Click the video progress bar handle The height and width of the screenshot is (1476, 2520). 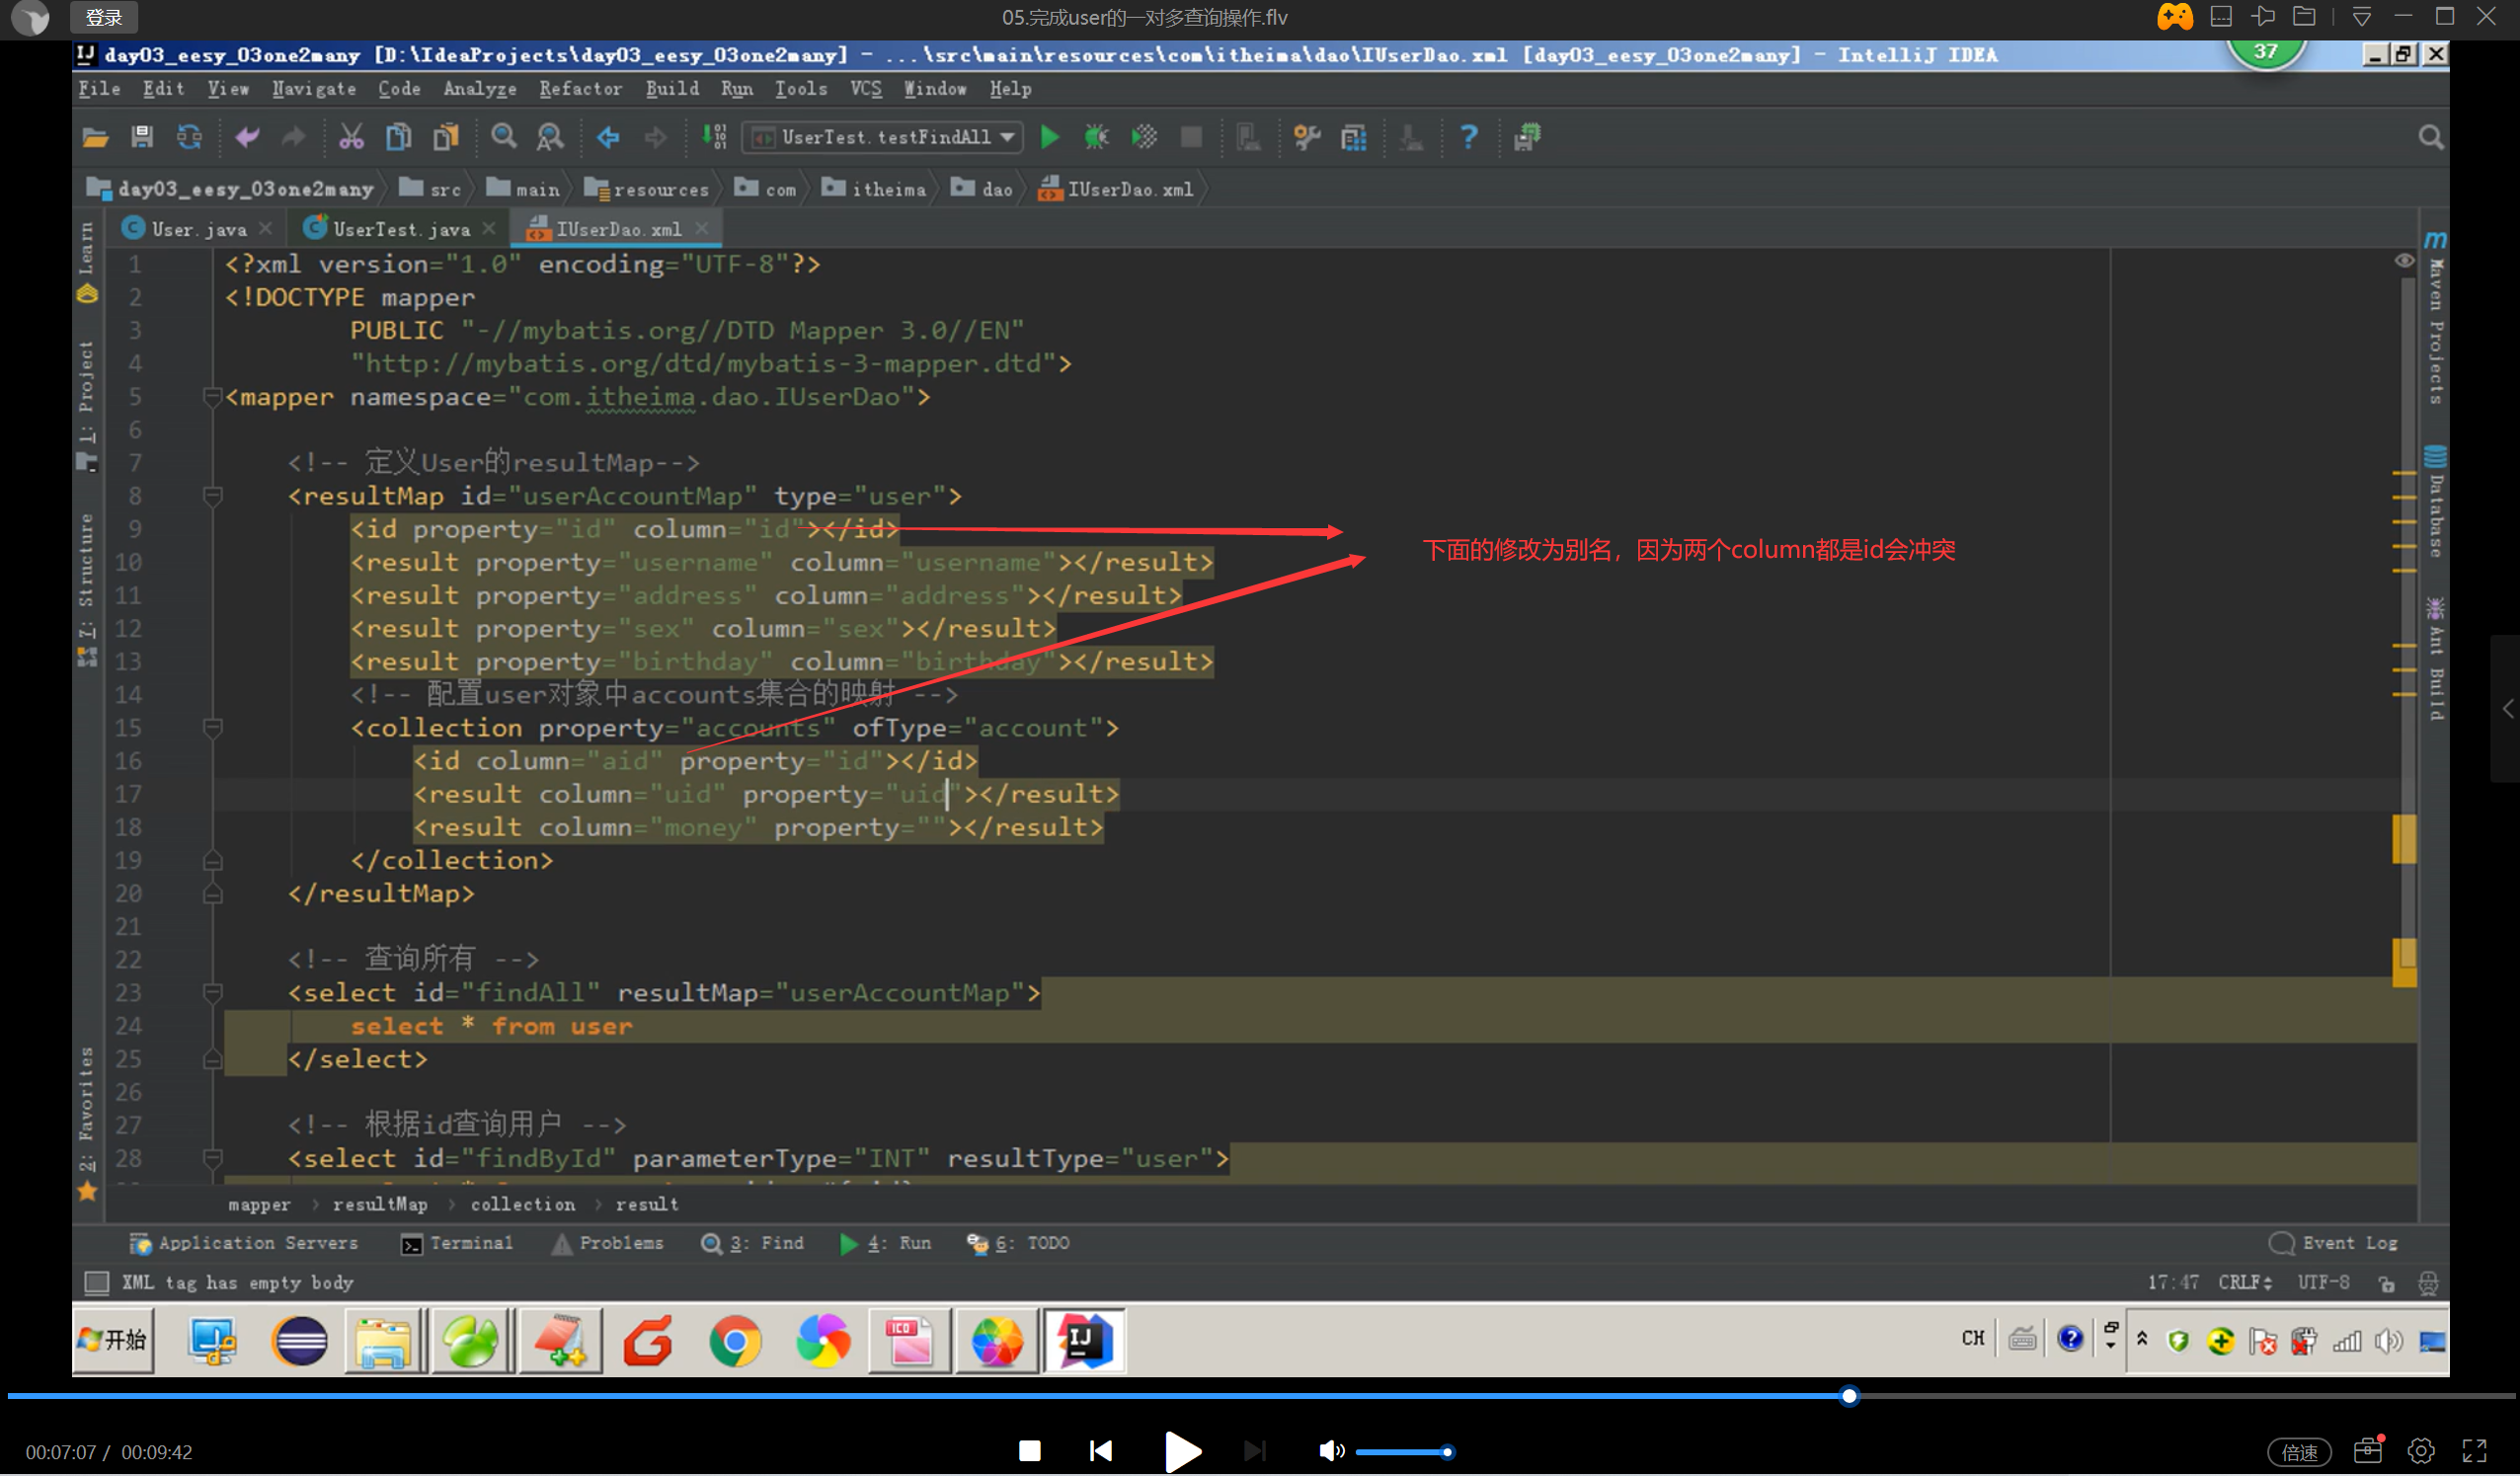[1849, 1396]
